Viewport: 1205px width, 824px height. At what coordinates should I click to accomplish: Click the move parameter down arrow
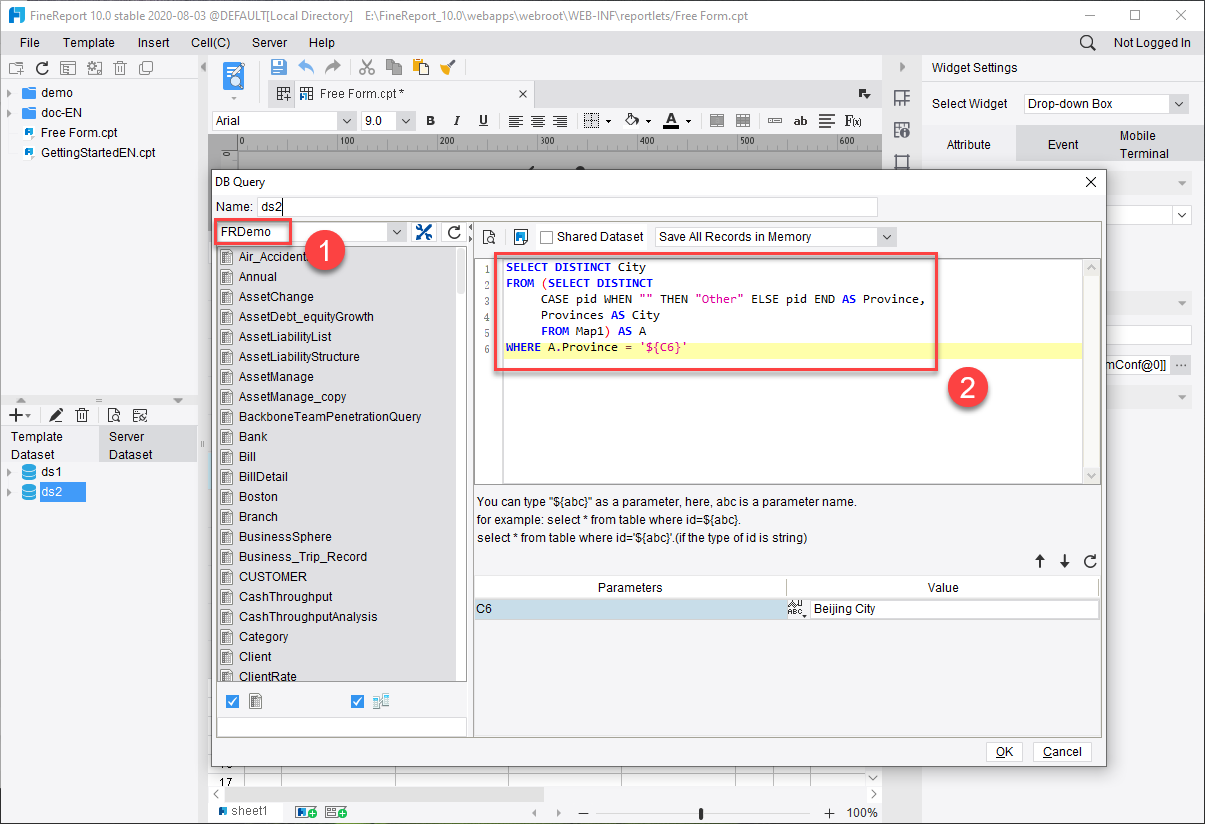1065,562
